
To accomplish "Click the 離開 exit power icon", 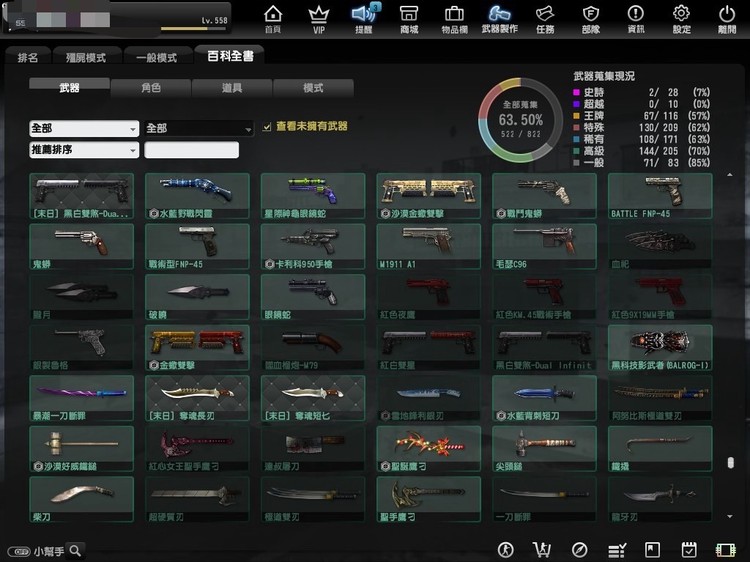I will pyautogui.click(x=727, y=19).
